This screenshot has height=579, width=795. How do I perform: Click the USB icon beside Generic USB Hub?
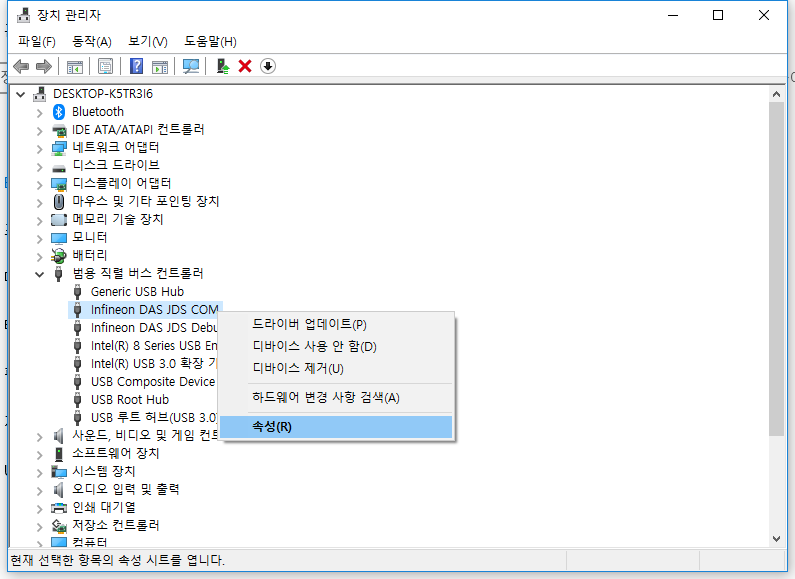pyautogui.click(x=78, y=292)
